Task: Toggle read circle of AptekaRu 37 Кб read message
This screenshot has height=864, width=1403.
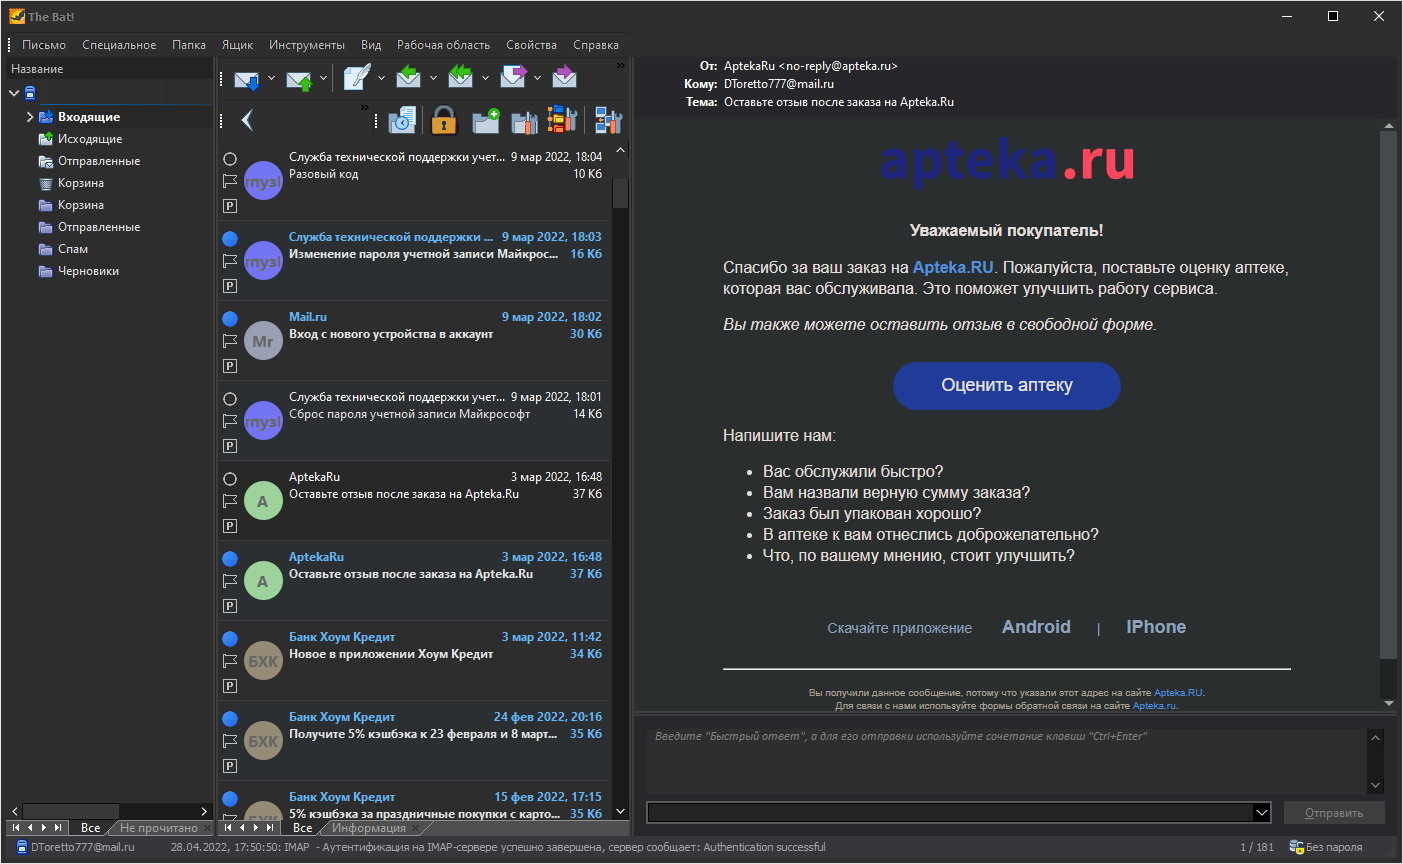Action: coord(230,479)
